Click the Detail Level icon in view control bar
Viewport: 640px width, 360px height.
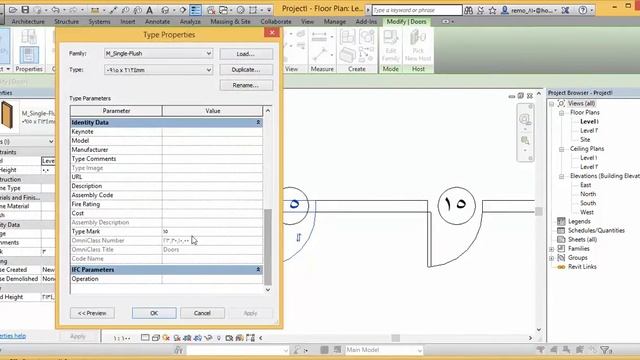pyautogui.click(x=145, y=338)
